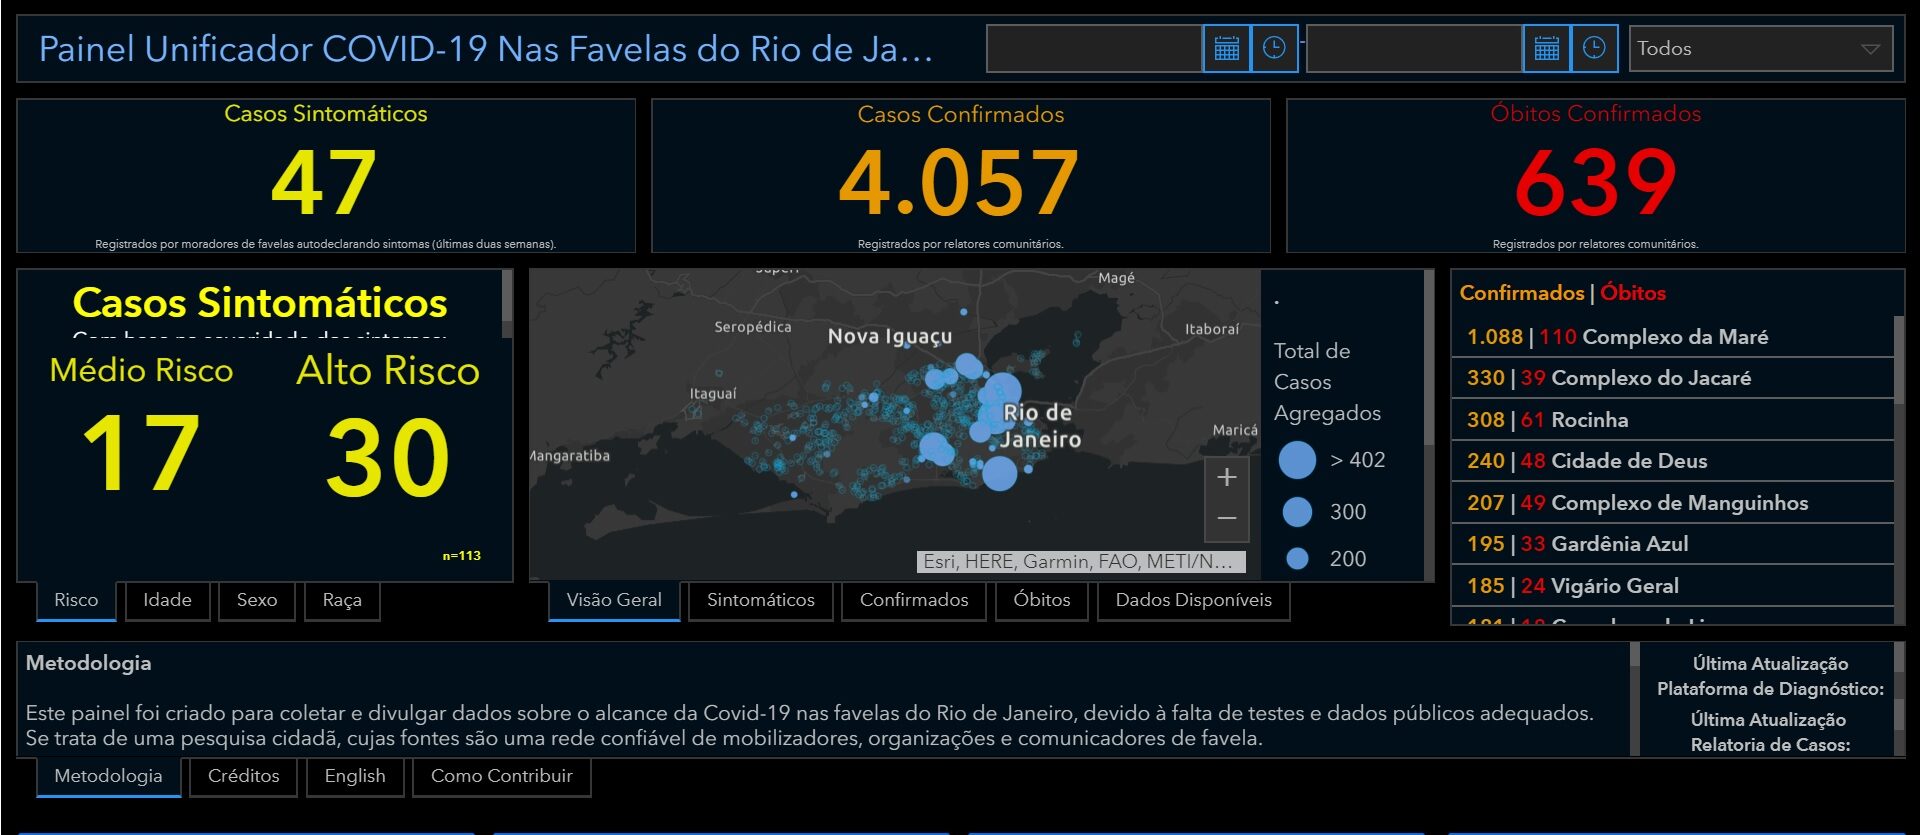The width and height of the screenshot is (1920, 835).
Task: Click the start date input field
Action: coord(1094,48)
